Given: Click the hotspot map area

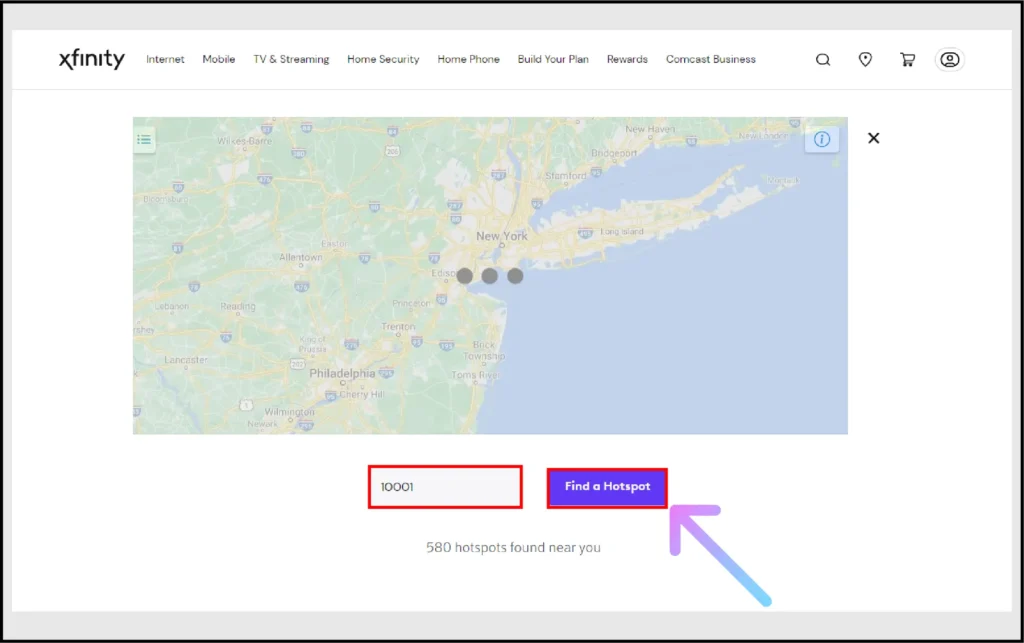Looking at the screenshot, I should pos(490,275).
